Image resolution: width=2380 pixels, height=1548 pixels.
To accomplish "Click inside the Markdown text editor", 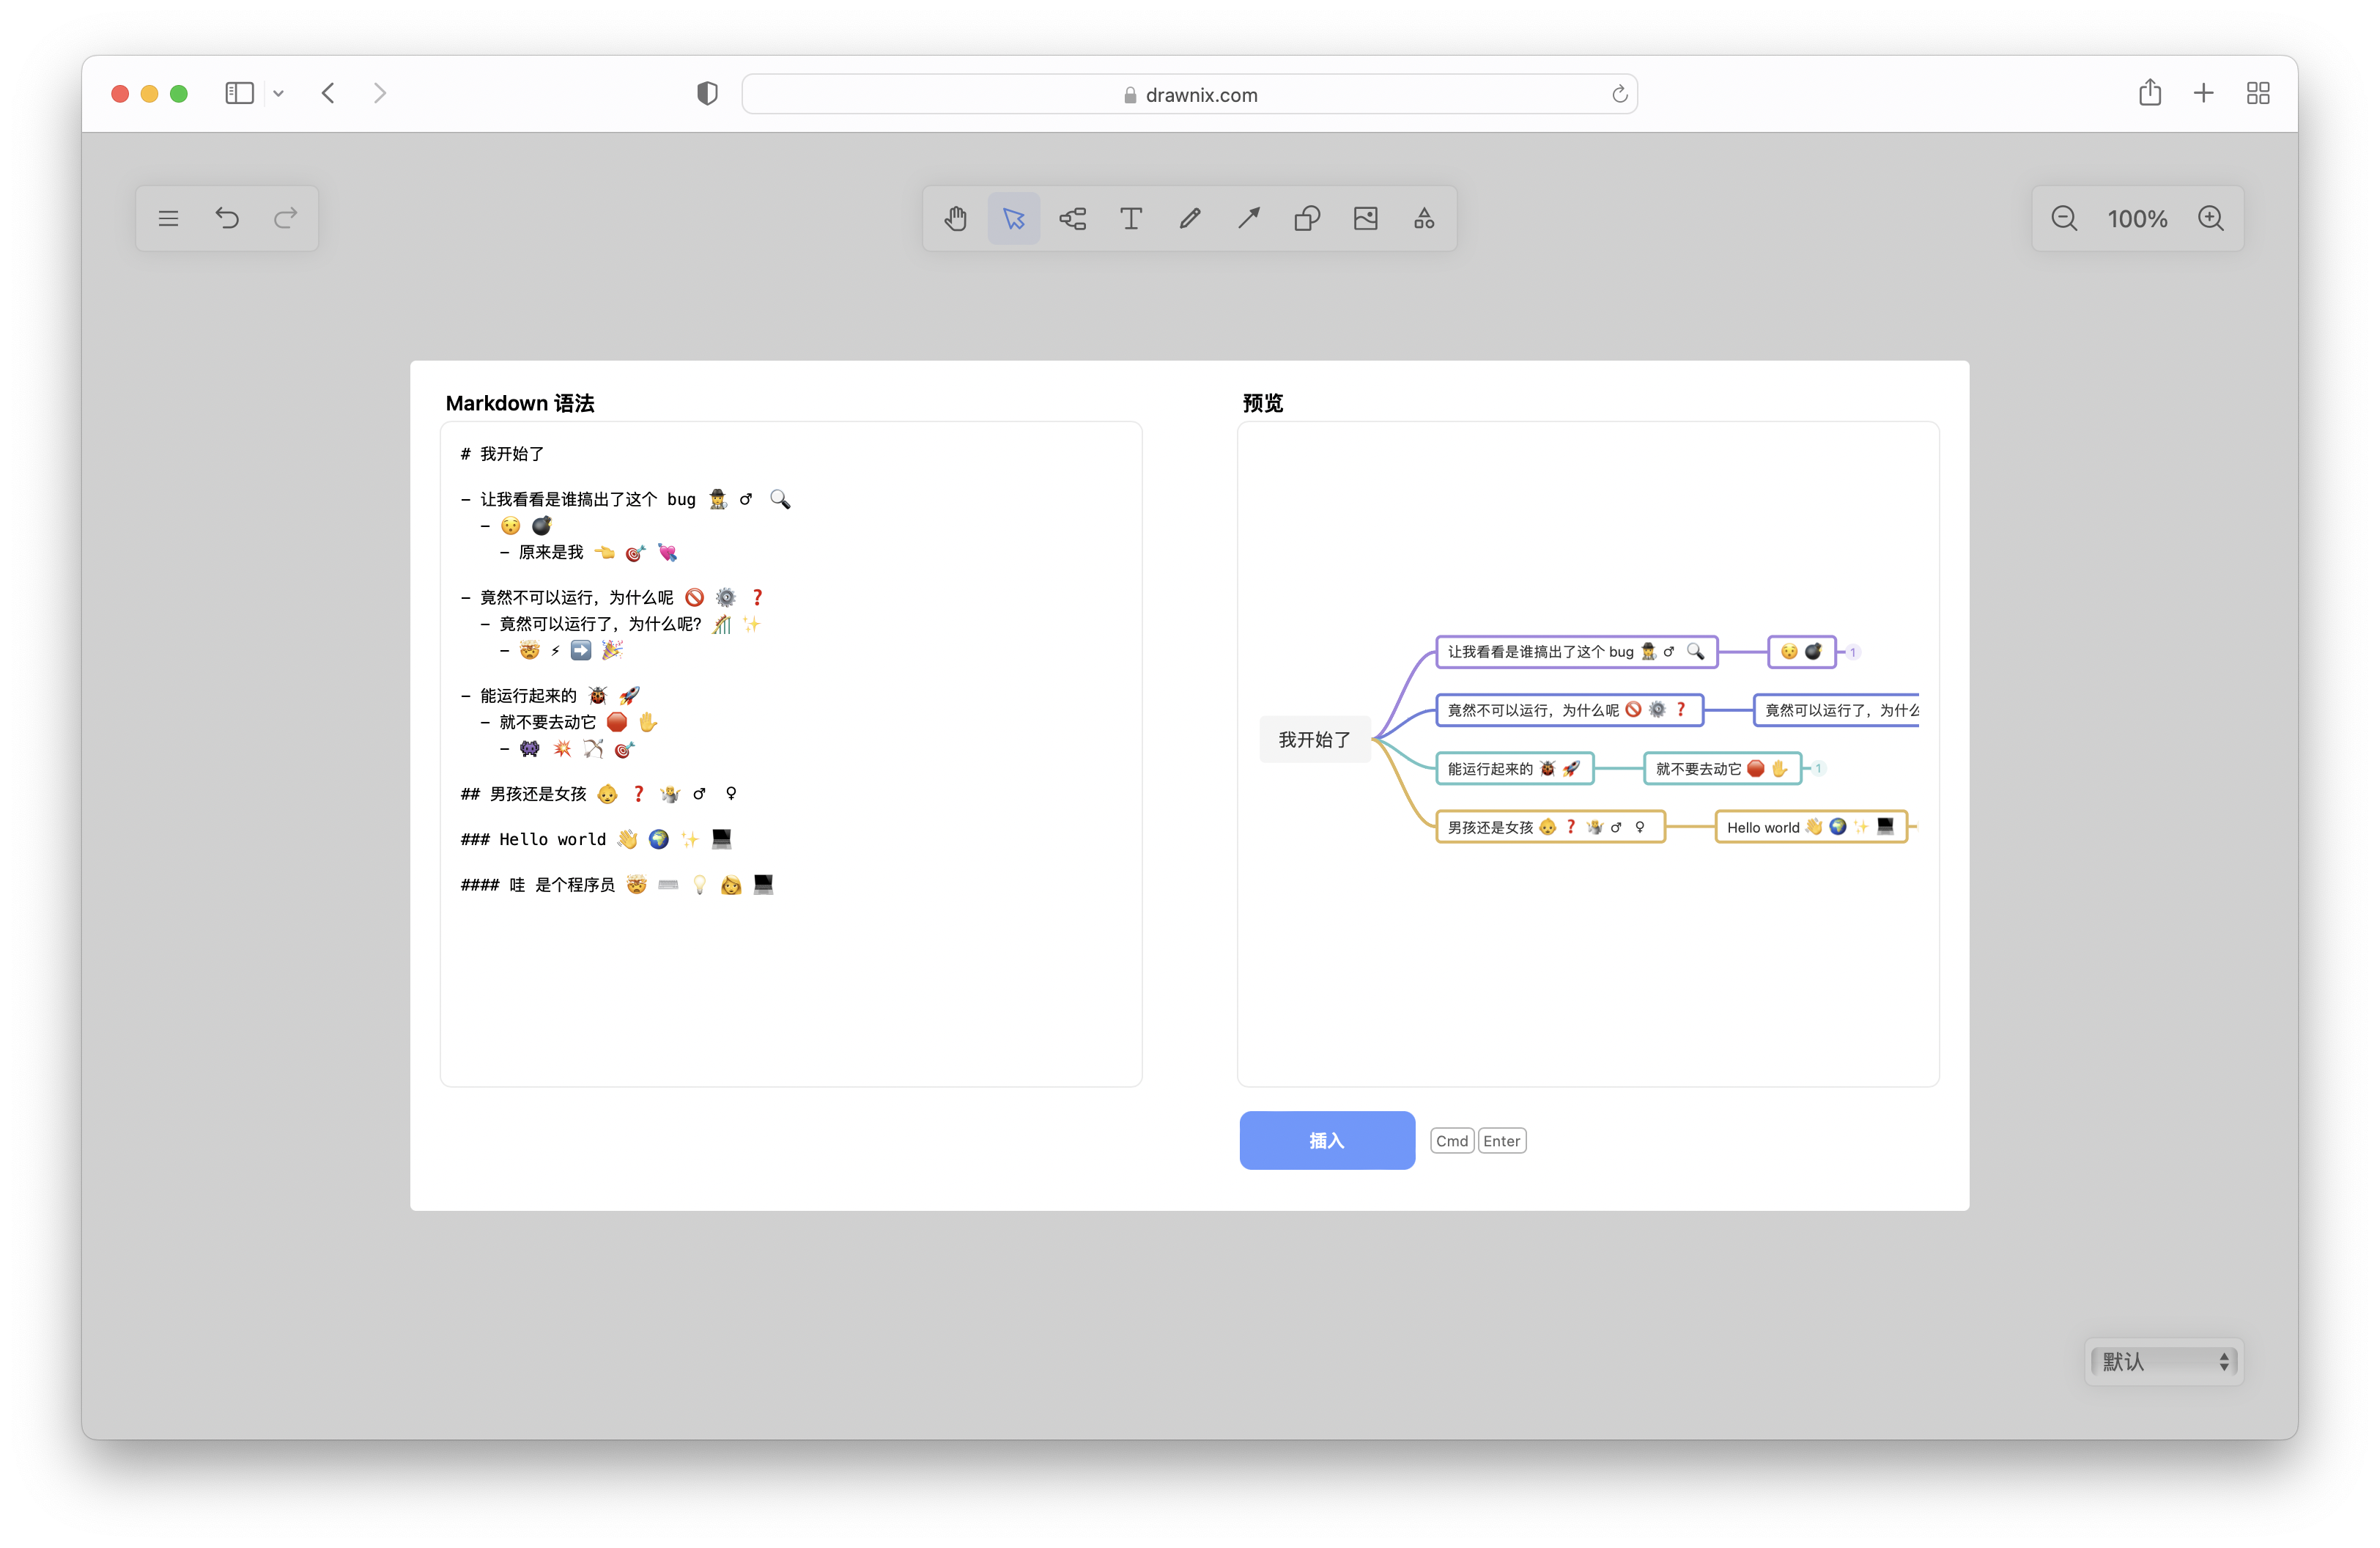I will click(x=790, y=980).
